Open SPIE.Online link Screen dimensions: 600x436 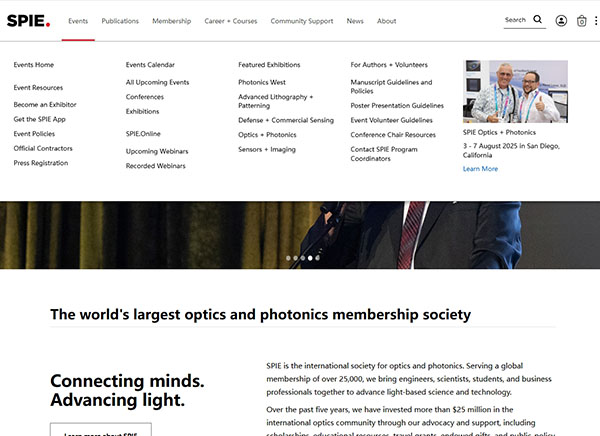tap(143, 134)
